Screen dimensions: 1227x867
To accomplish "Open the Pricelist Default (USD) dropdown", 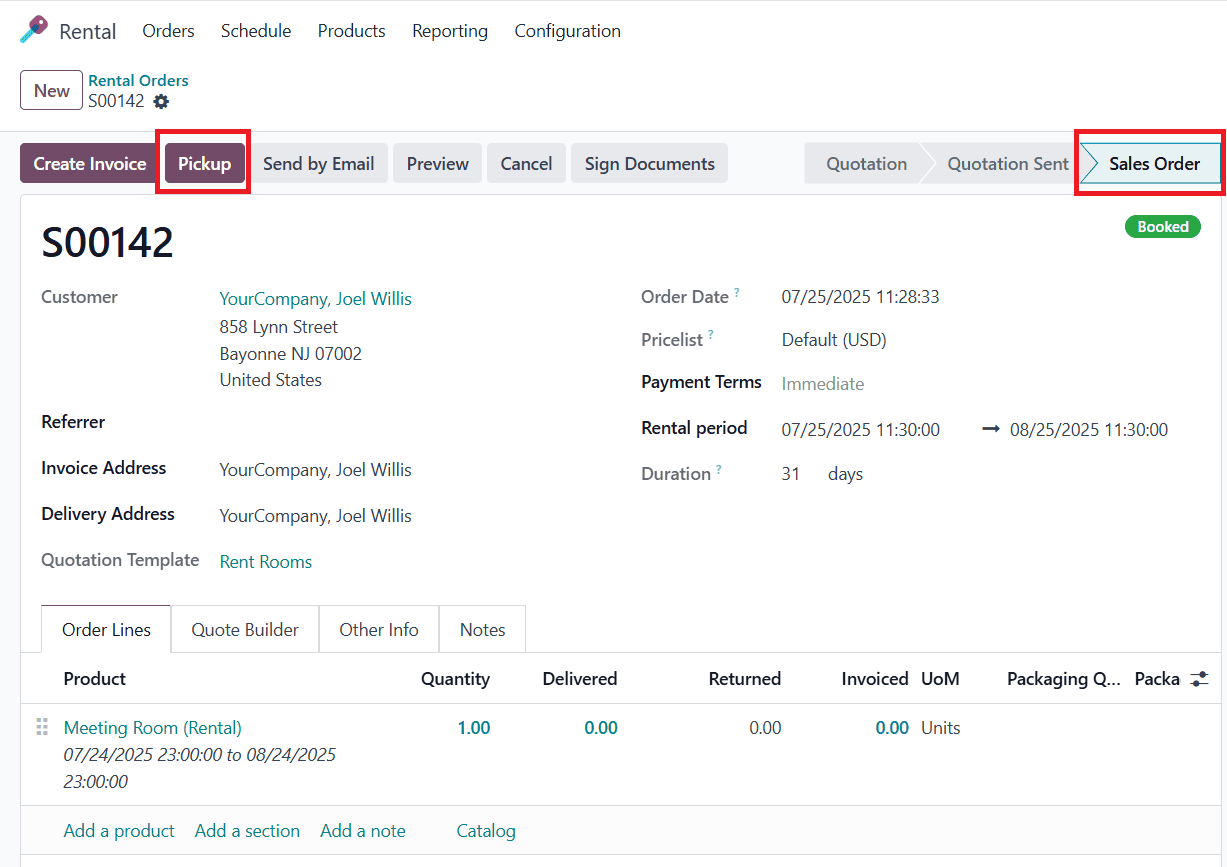I will (x=834, y=340).
